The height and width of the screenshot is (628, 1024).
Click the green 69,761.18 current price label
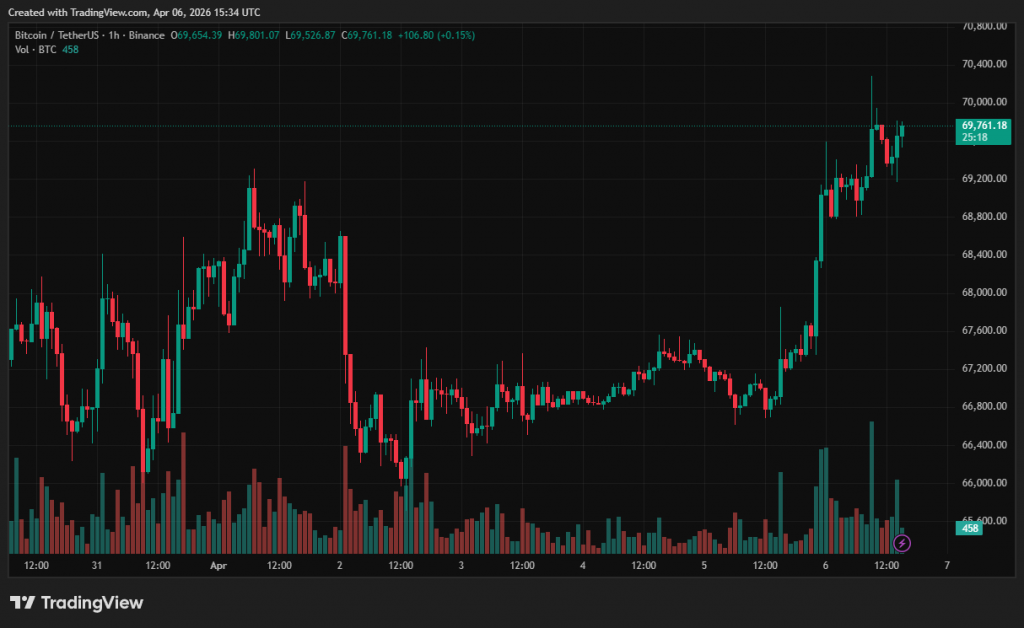984,125
